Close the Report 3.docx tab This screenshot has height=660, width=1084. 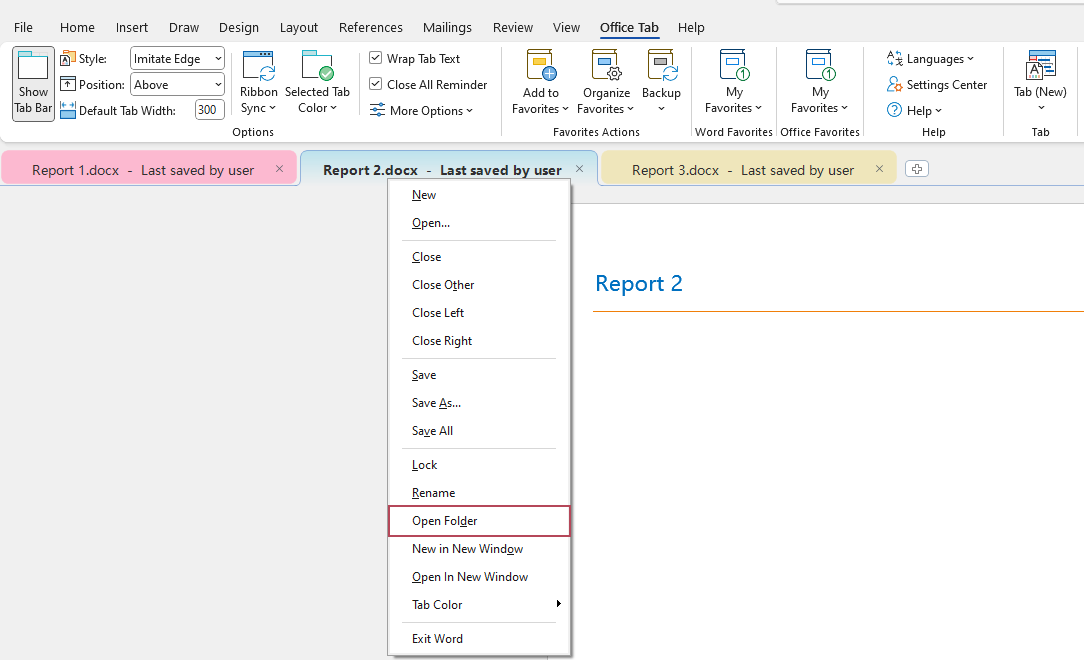880,169
